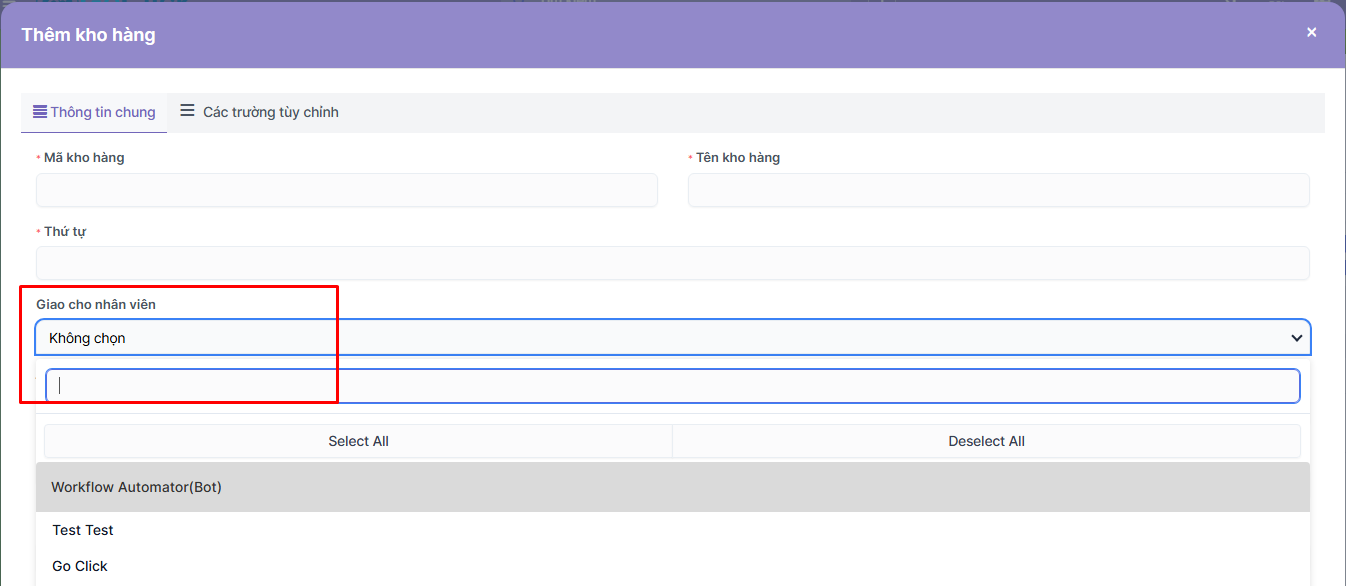Image resolution: width=1346 pixels, height=586 pixels.
Task: Click the hamburger icon beside Các trường tùy chỉnh
Action: pos(187,111)
